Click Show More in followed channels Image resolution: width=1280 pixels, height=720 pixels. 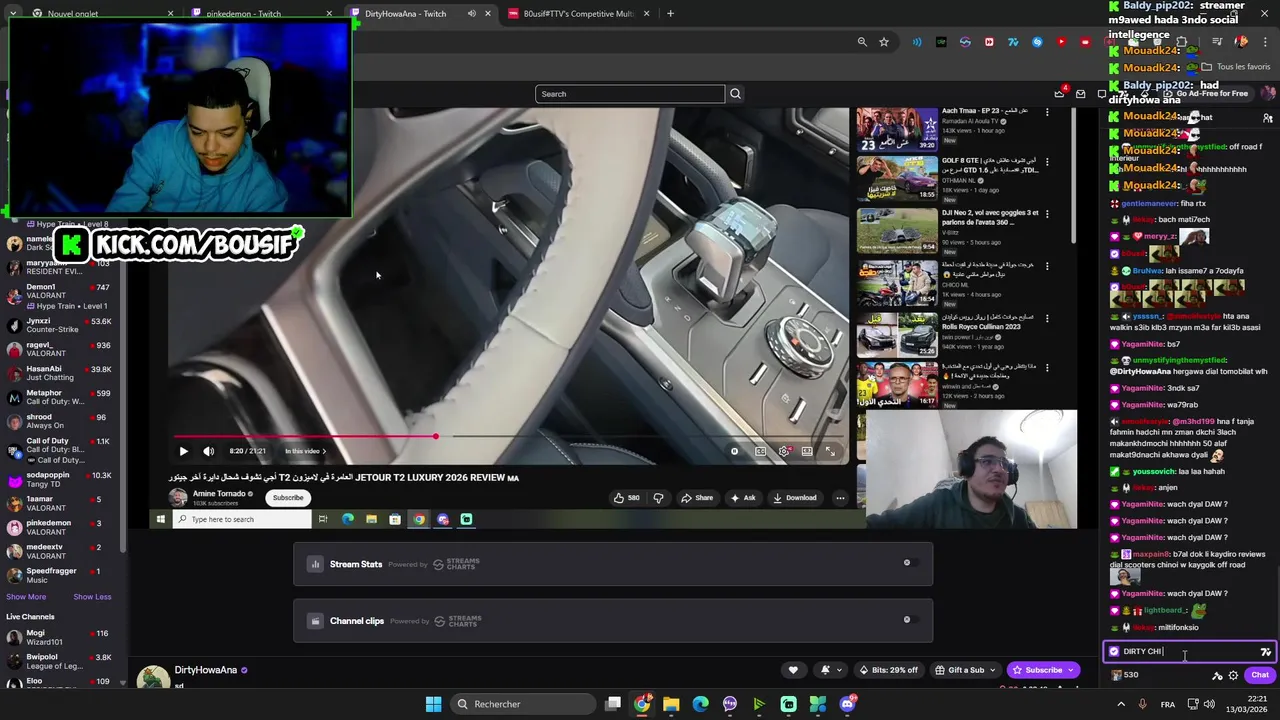(x=26, y=597)
